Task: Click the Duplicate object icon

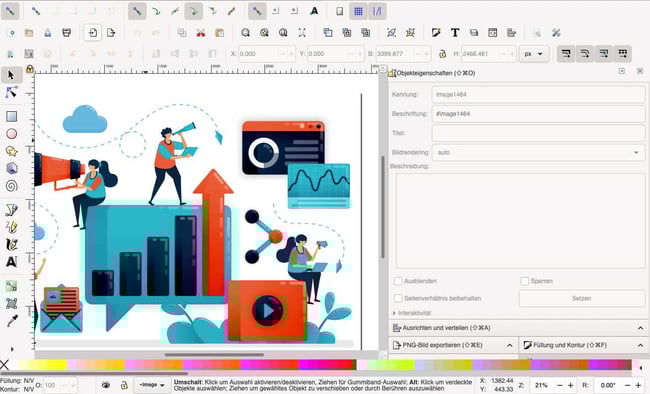Action: point(328,33)
